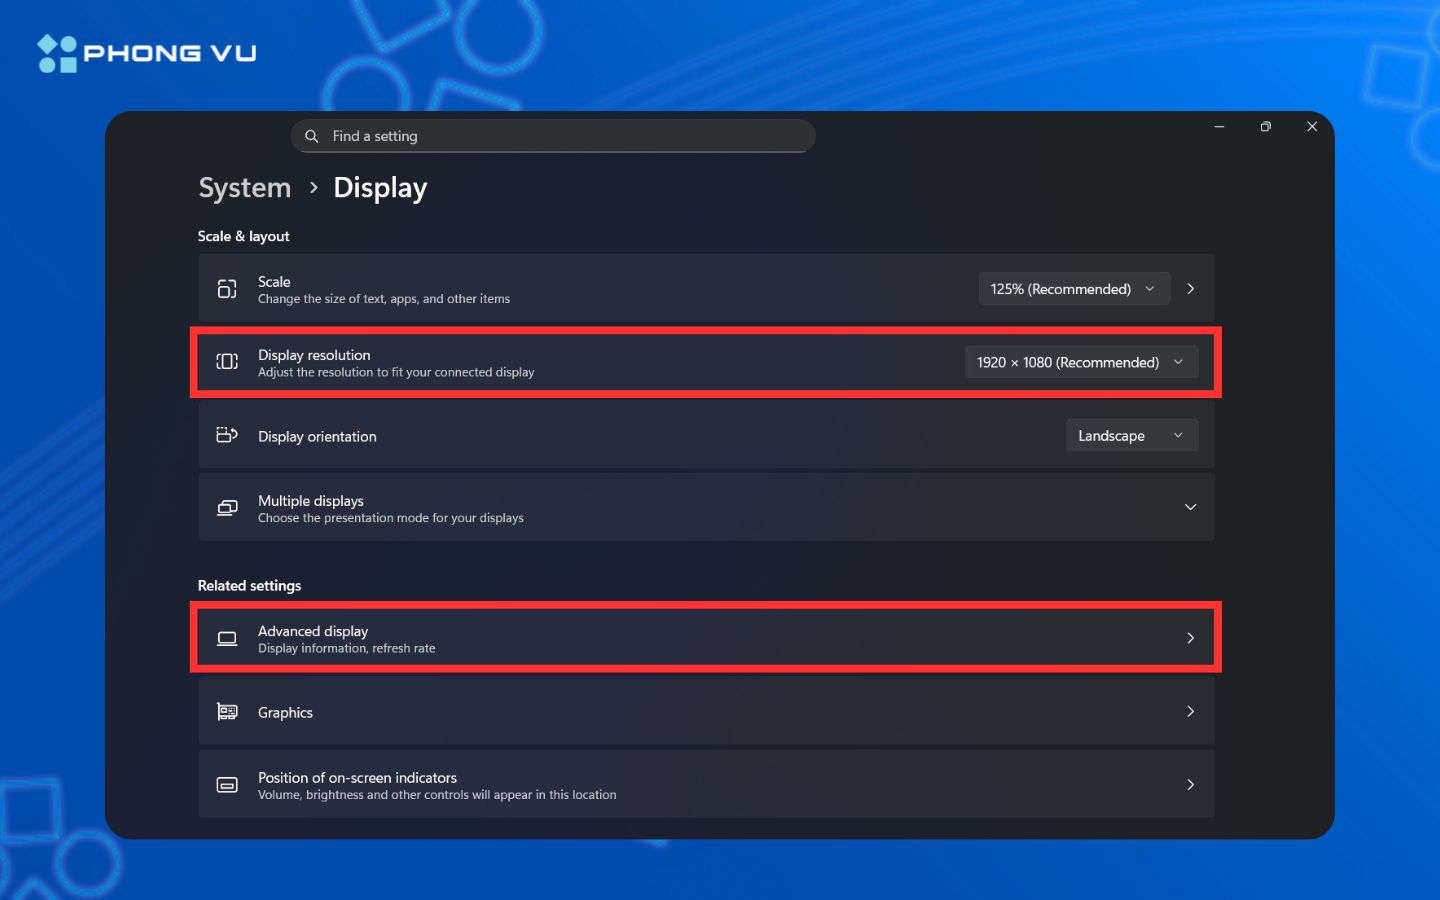The height and width of the screenshot is (900, 1440).
Task: Select Display in the breadcrumb
Action: 379,187
